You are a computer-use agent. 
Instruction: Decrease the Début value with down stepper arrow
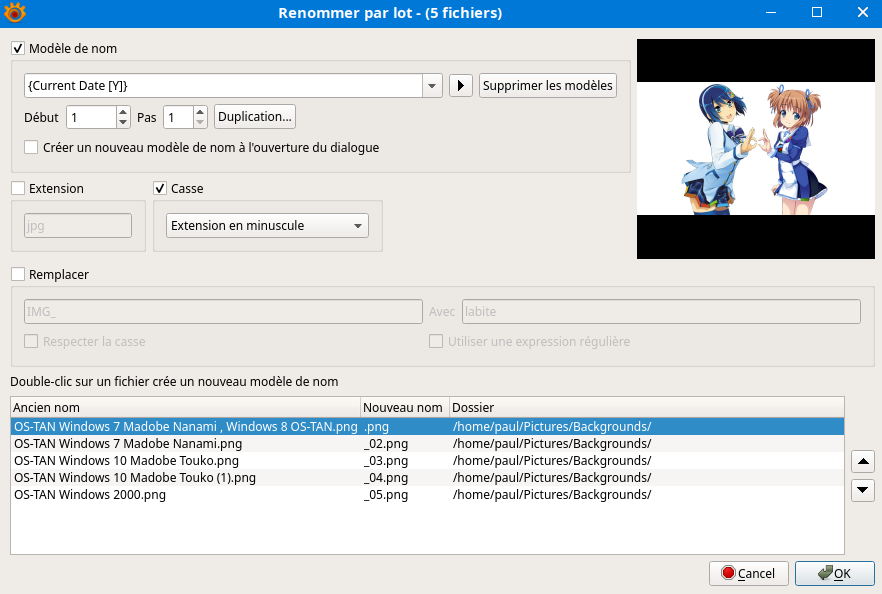click(x=123, y=123)
